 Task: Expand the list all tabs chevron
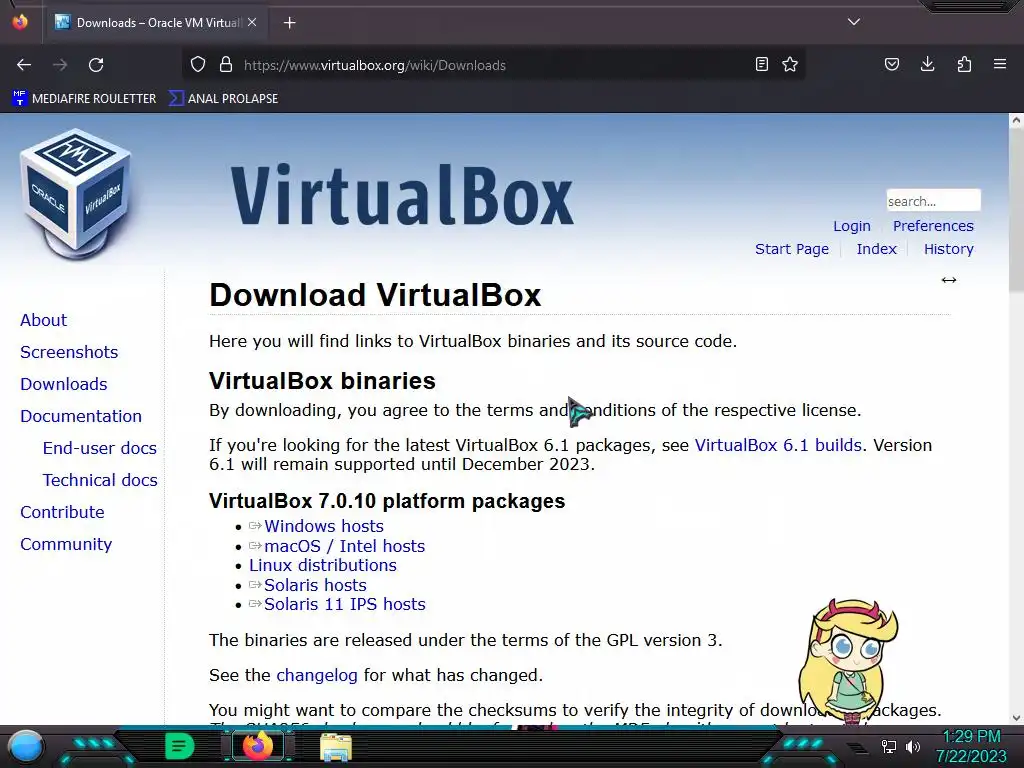[x=854, y=22]
